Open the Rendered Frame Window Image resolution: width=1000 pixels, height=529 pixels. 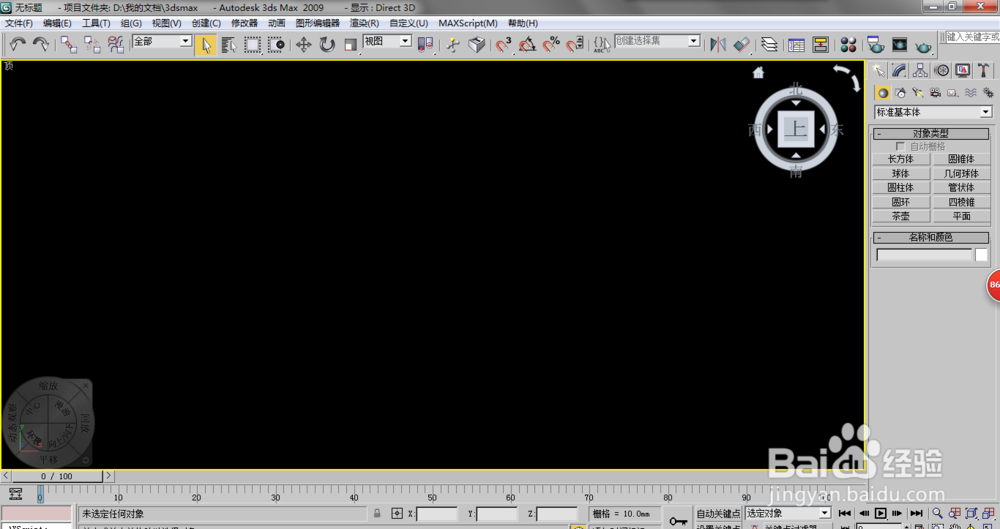(899, 45)
